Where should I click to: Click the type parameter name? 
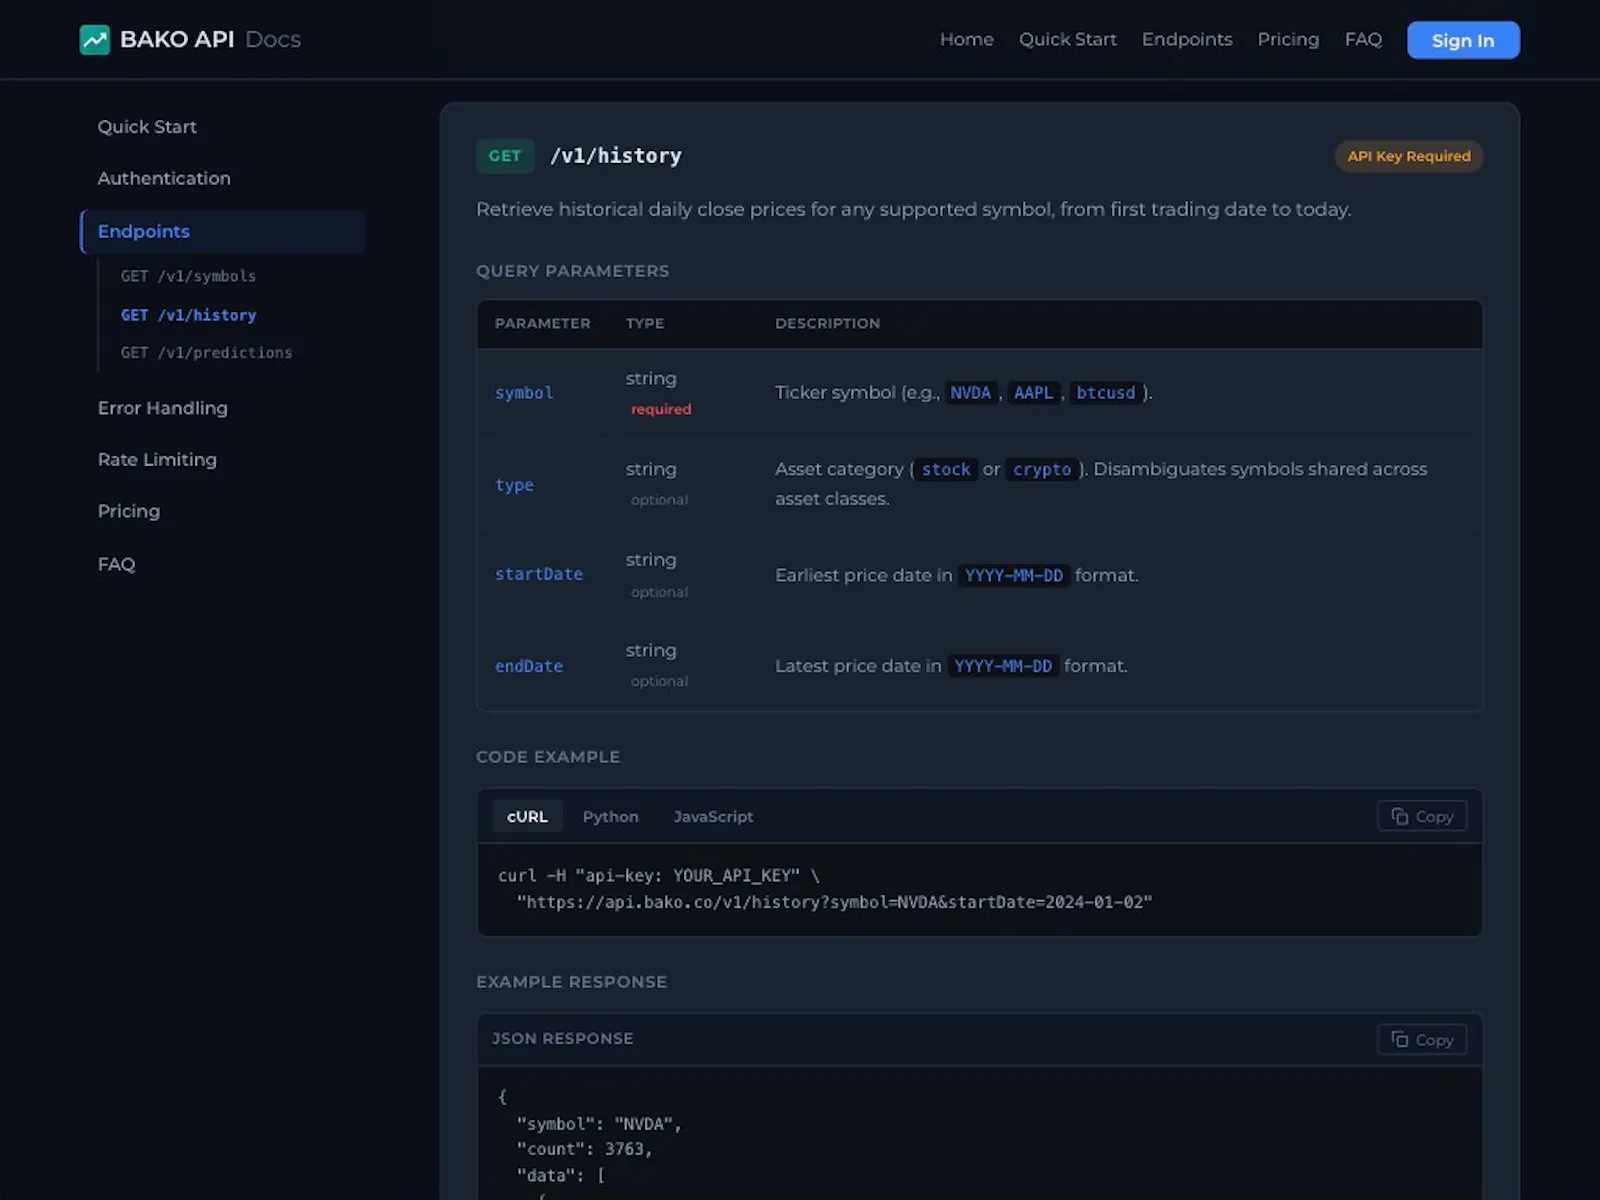point(514,485)
